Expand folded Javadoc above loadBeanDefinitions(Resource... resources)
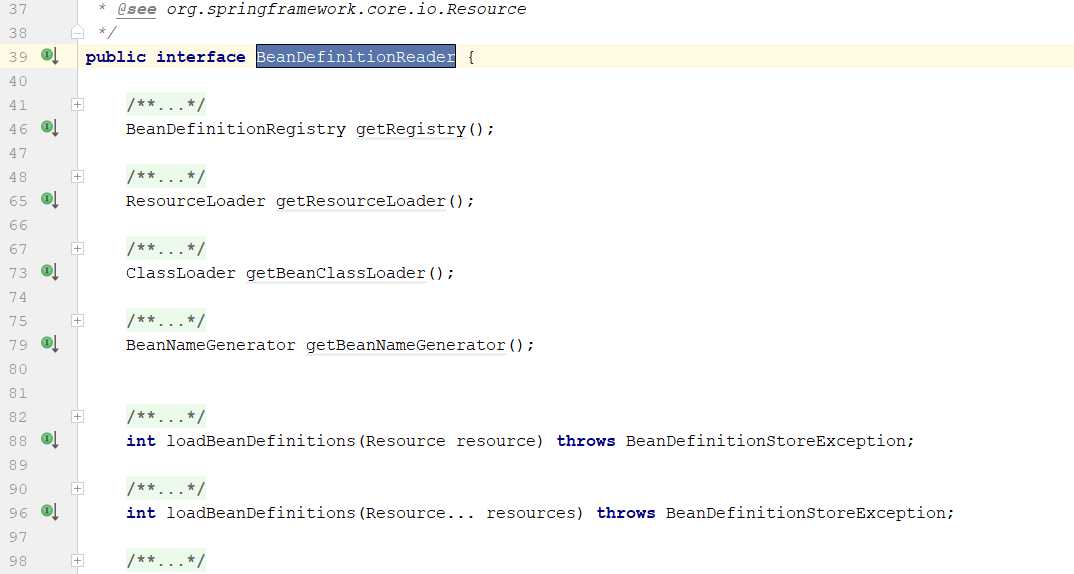The width and height of the screenshot is (1074, 574). [x=77, y=488]
